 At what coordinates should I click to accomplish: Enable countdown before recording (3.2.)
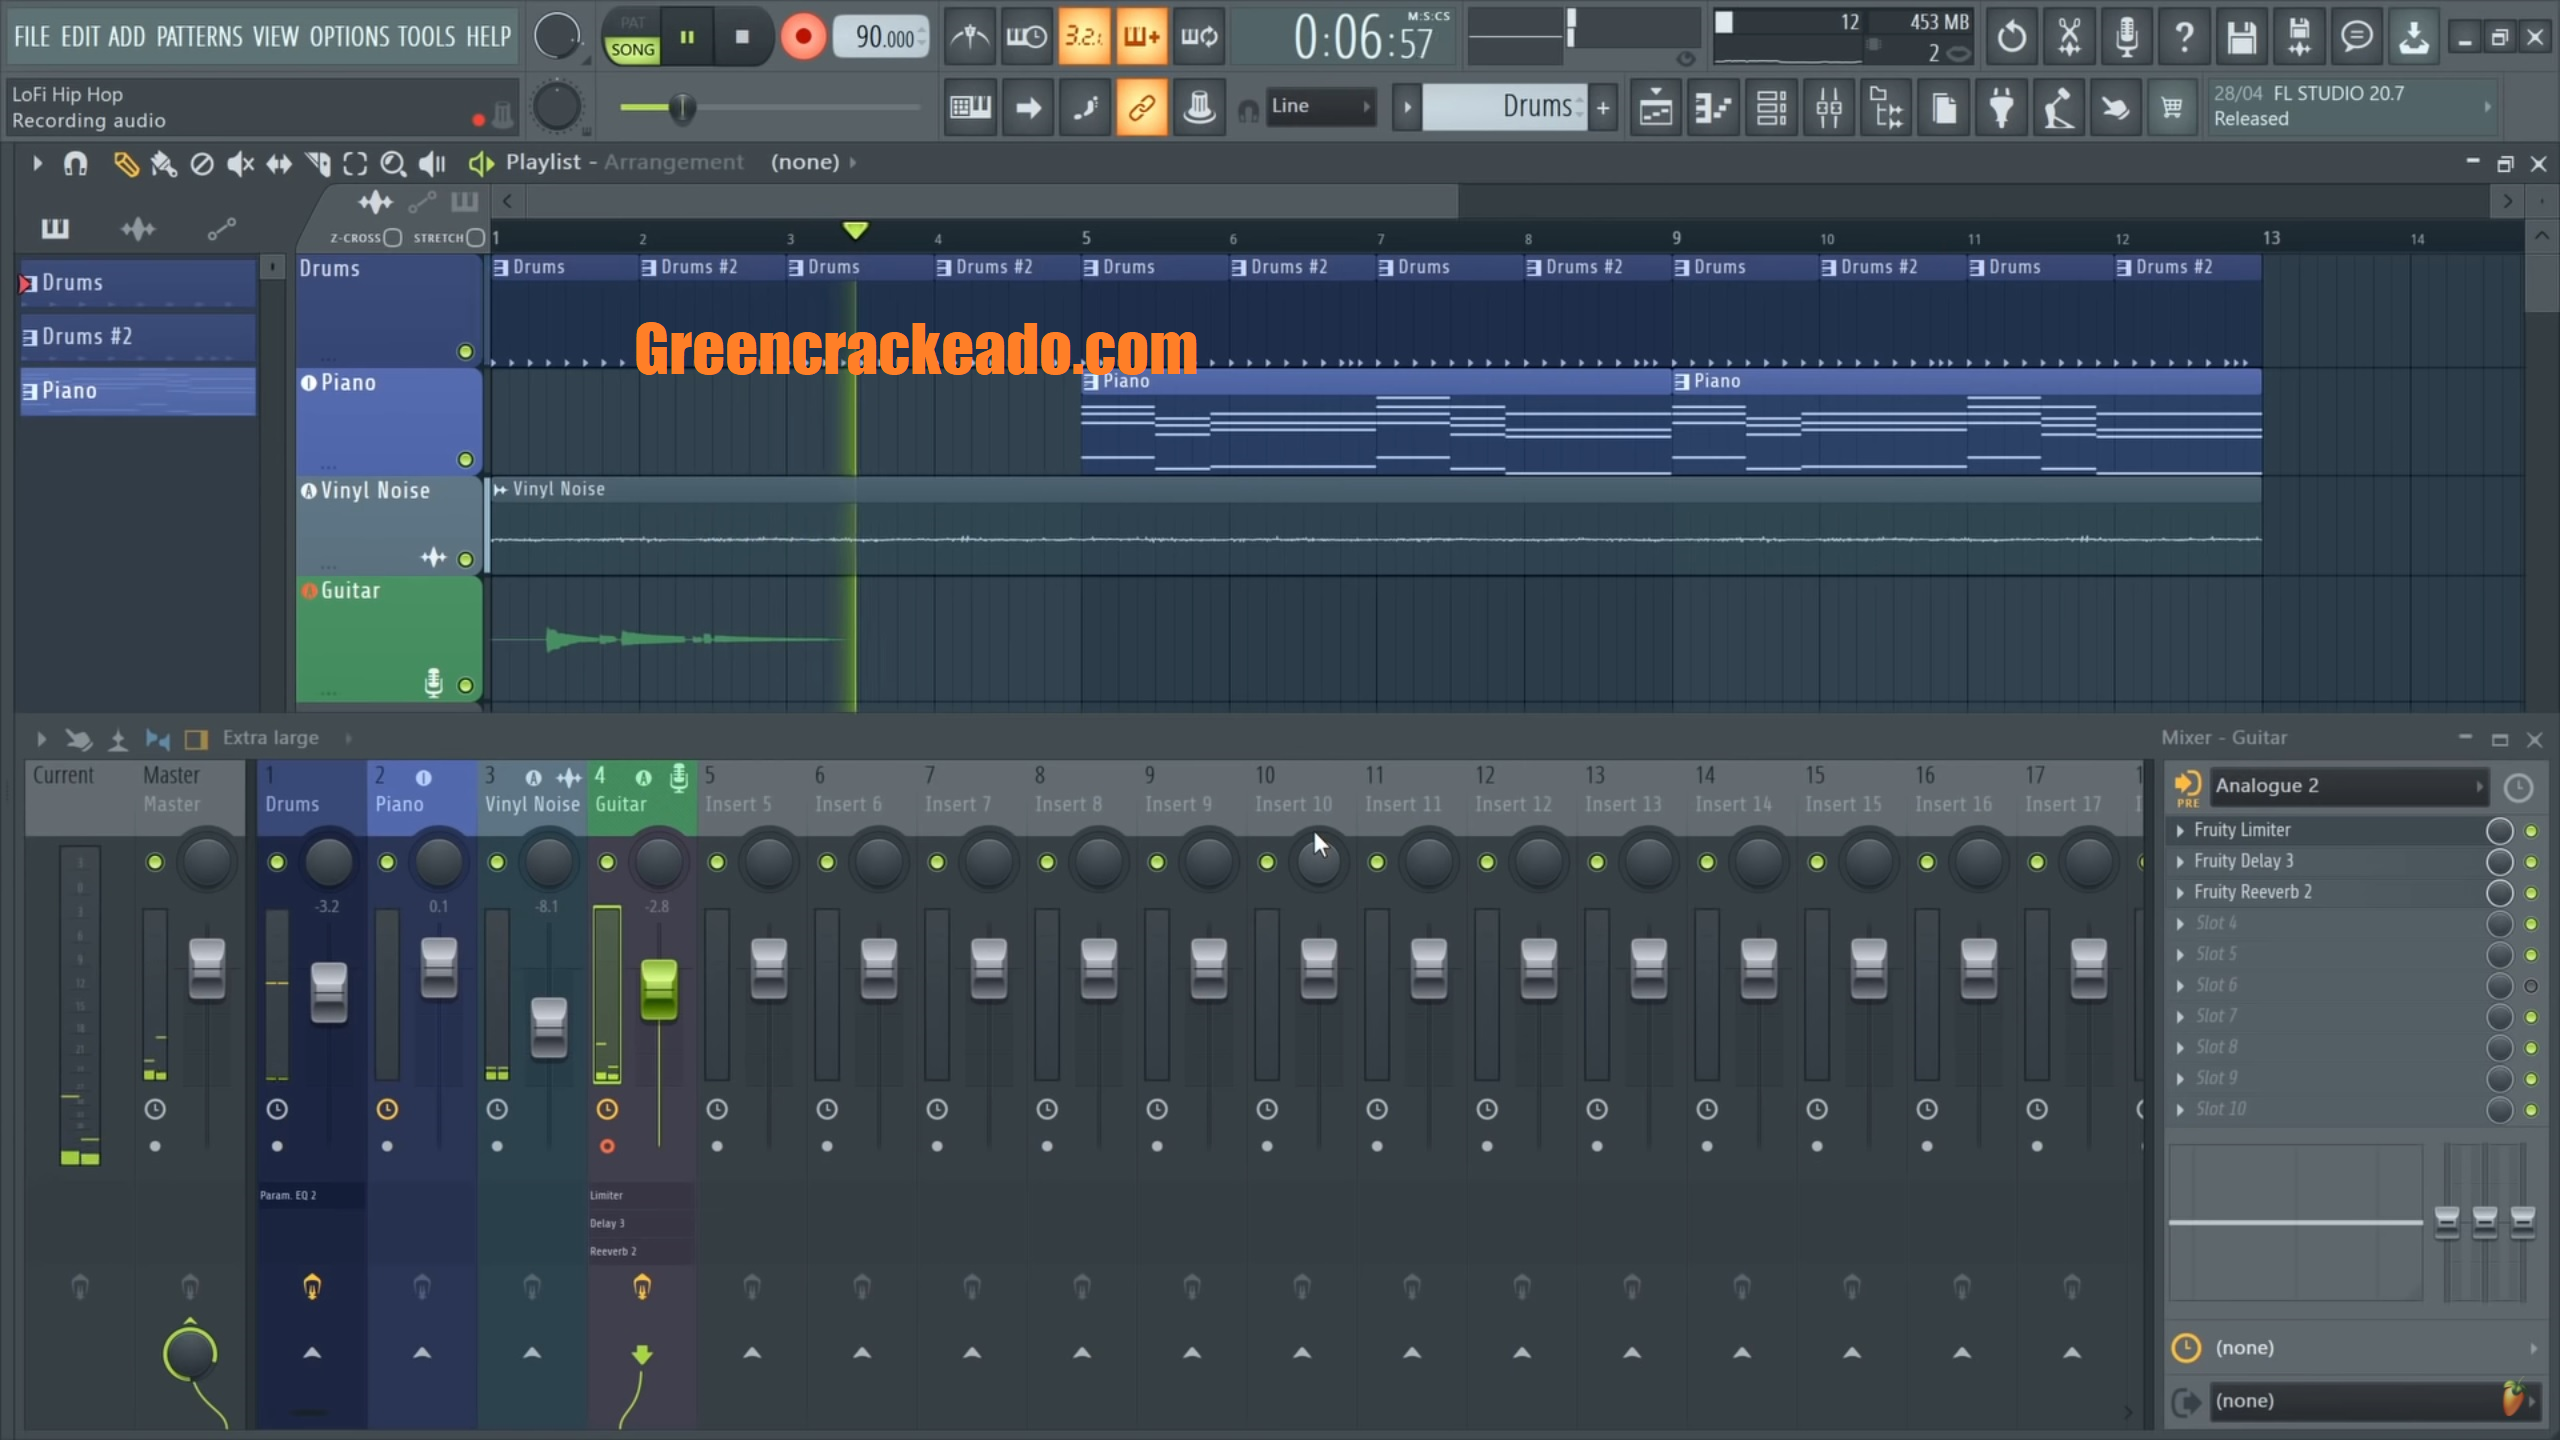tap(1084, 37)
